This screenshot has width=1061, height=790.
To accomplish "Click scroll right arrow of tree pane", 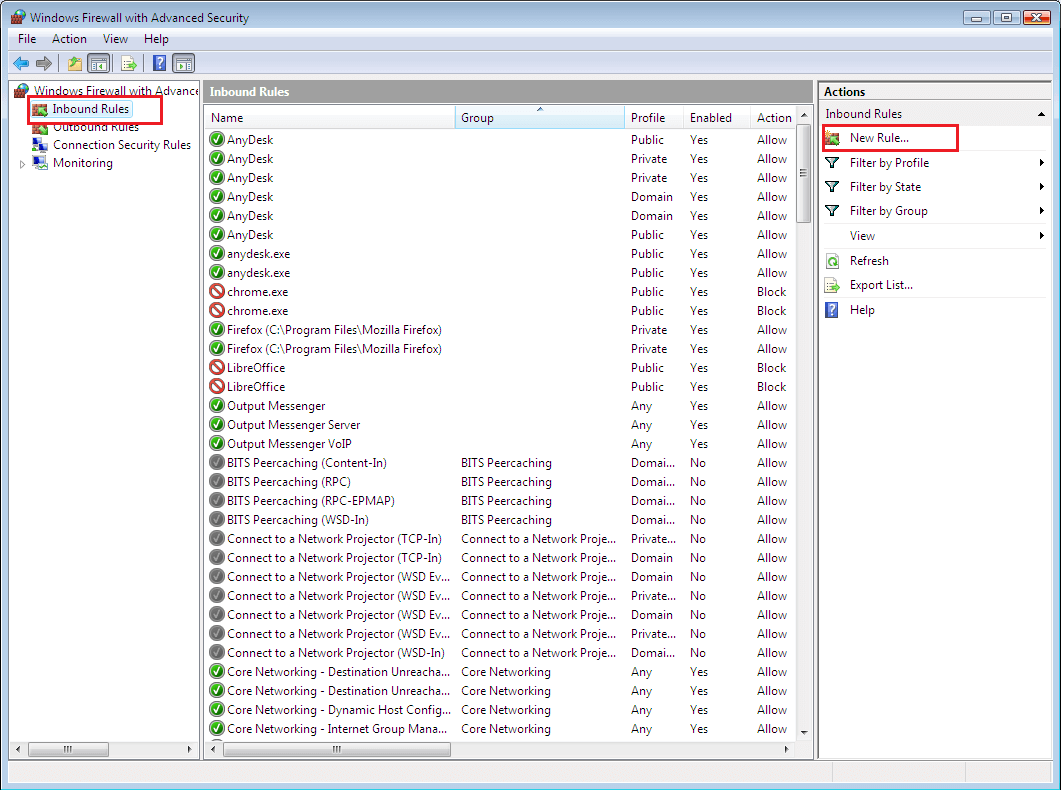I will 189,749.
